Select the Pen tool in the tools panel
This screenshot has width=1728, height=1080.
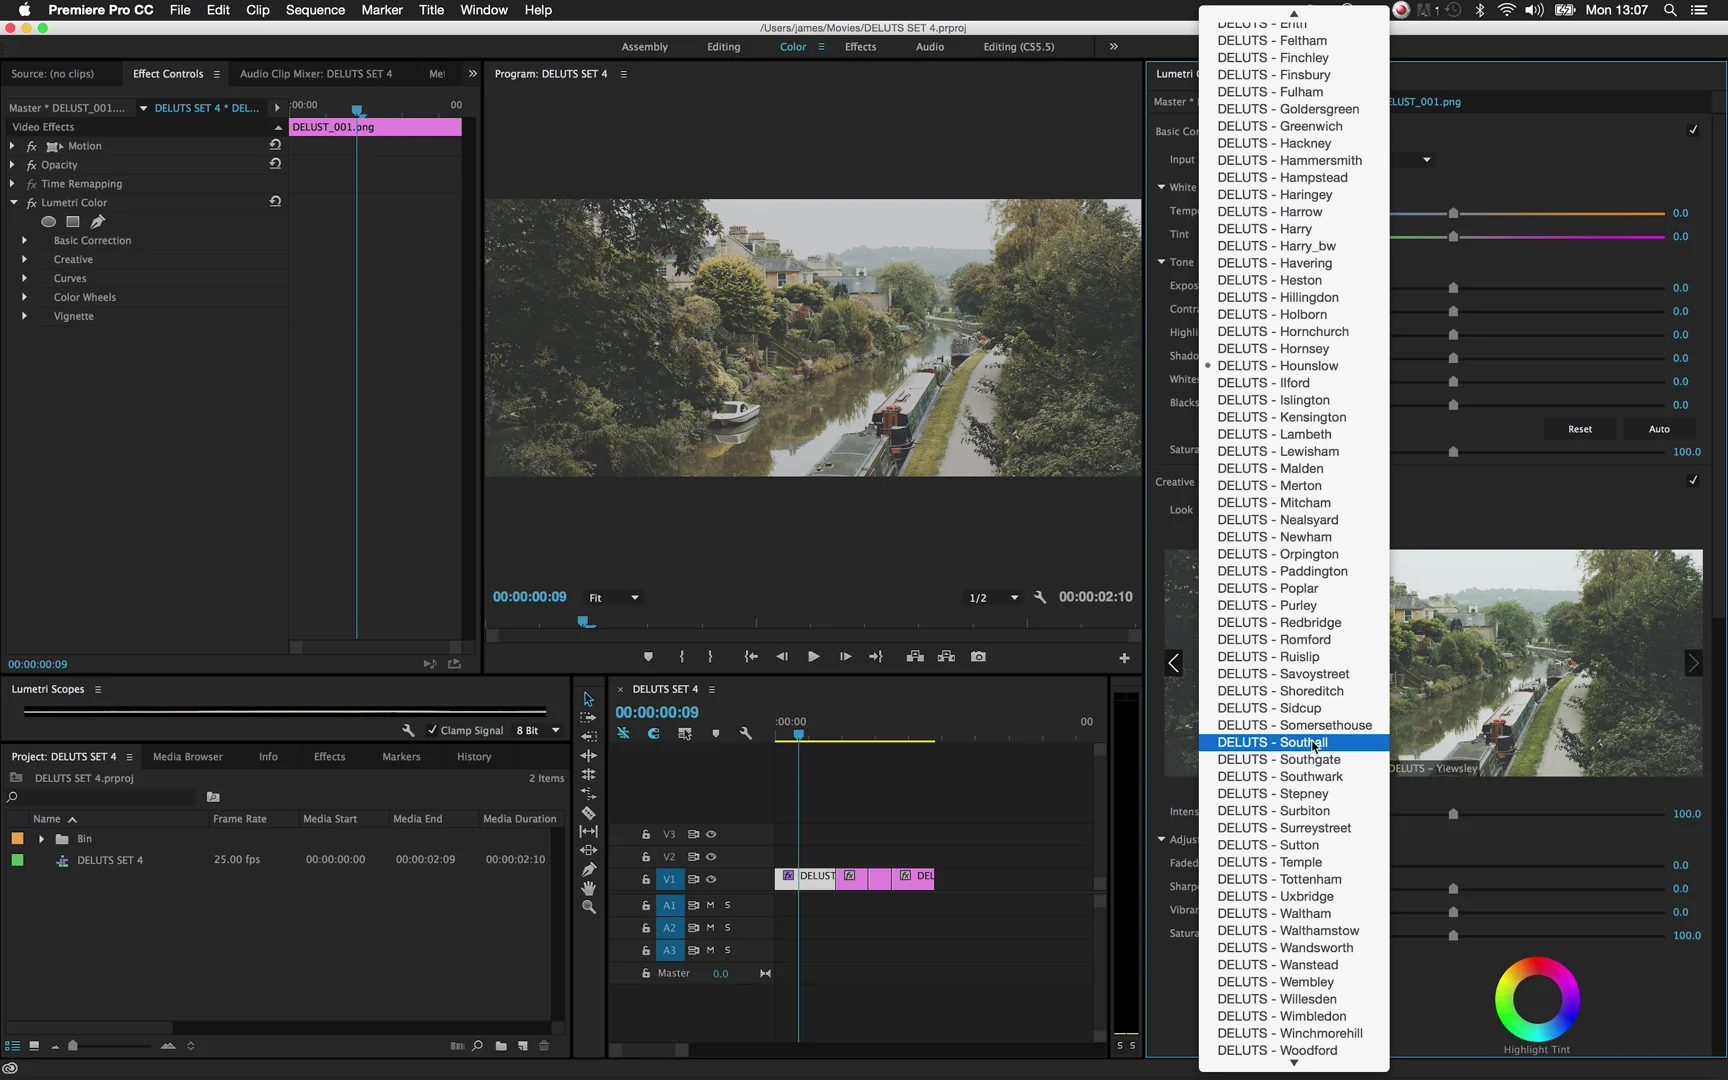(588, 869)
